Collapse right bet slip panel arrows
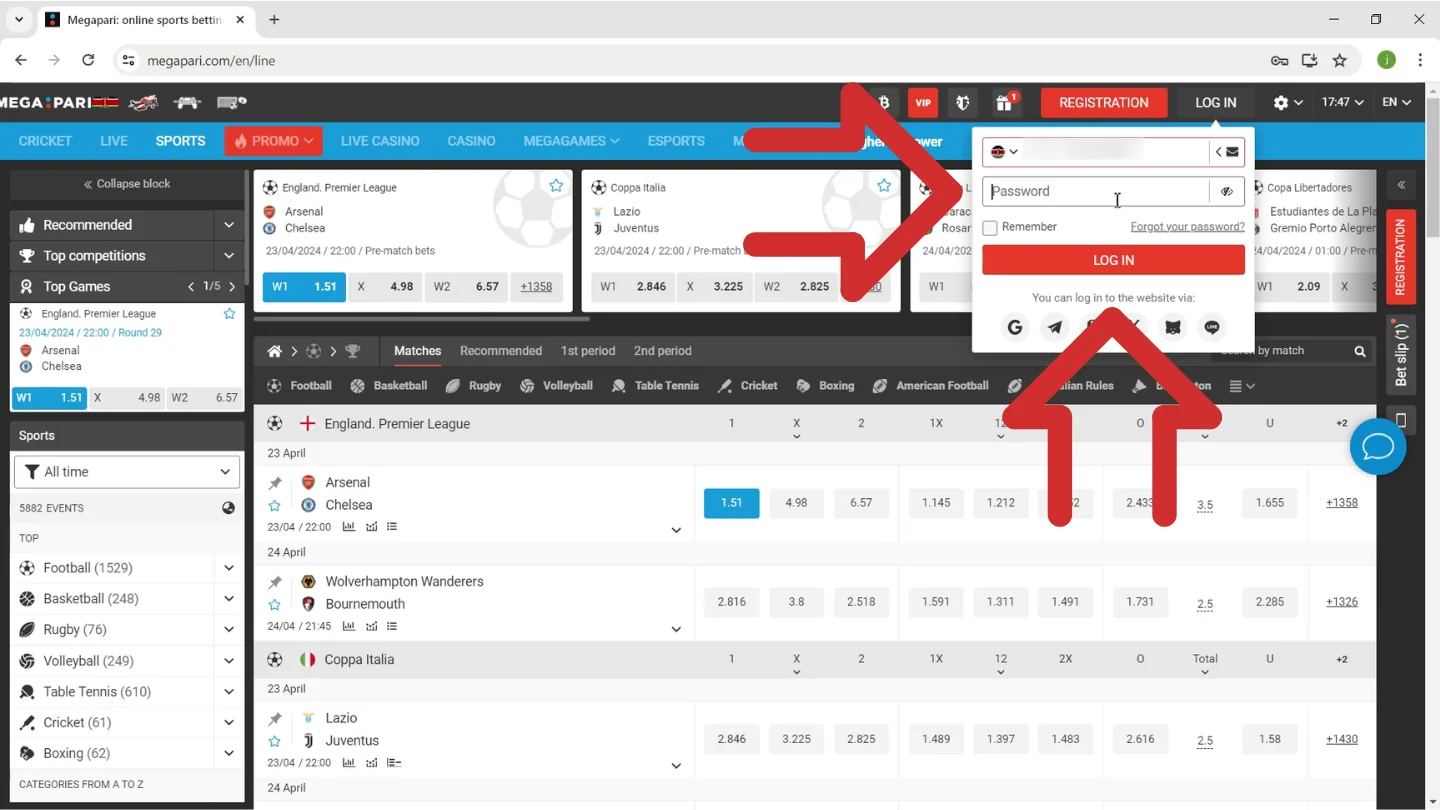This screenshot has width=1440, height=810. 1401,185
